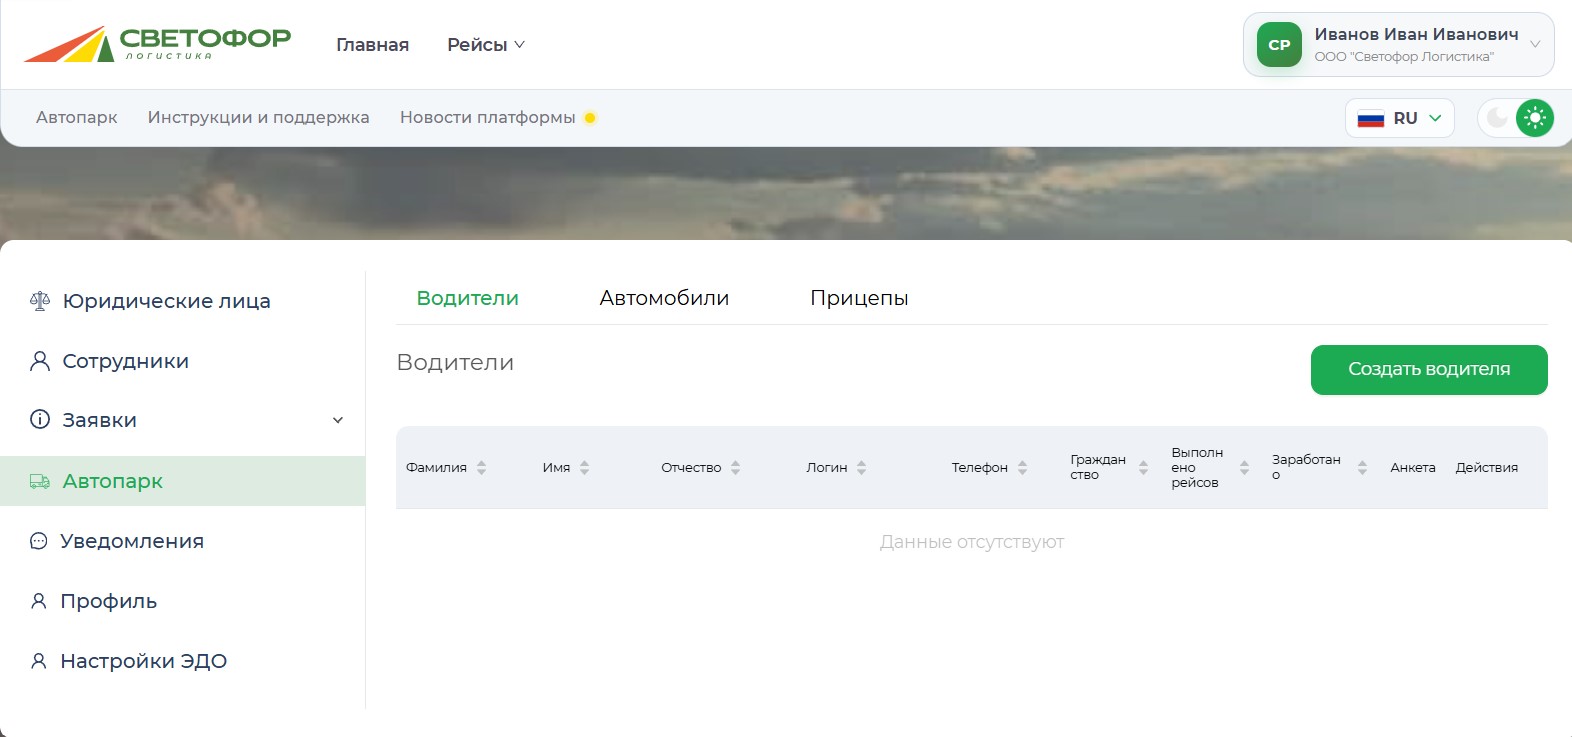Click the Анкета column header
Viewport: 1572px width, 737px height.
click(1413, 467)
